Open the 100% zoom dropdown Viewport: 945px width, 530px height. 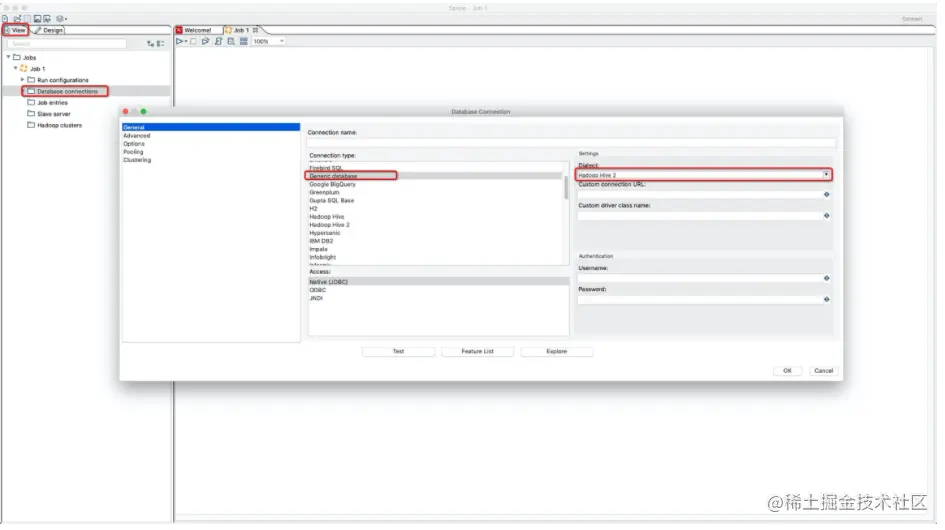point(269,41)
